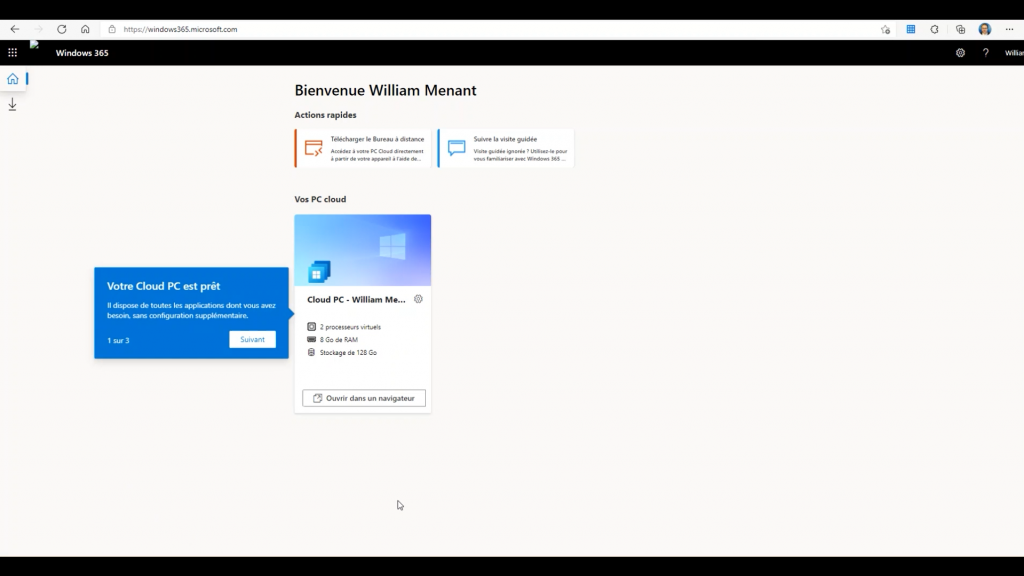Click the 1 sur 3 step indicator

[x=118, y=340]
